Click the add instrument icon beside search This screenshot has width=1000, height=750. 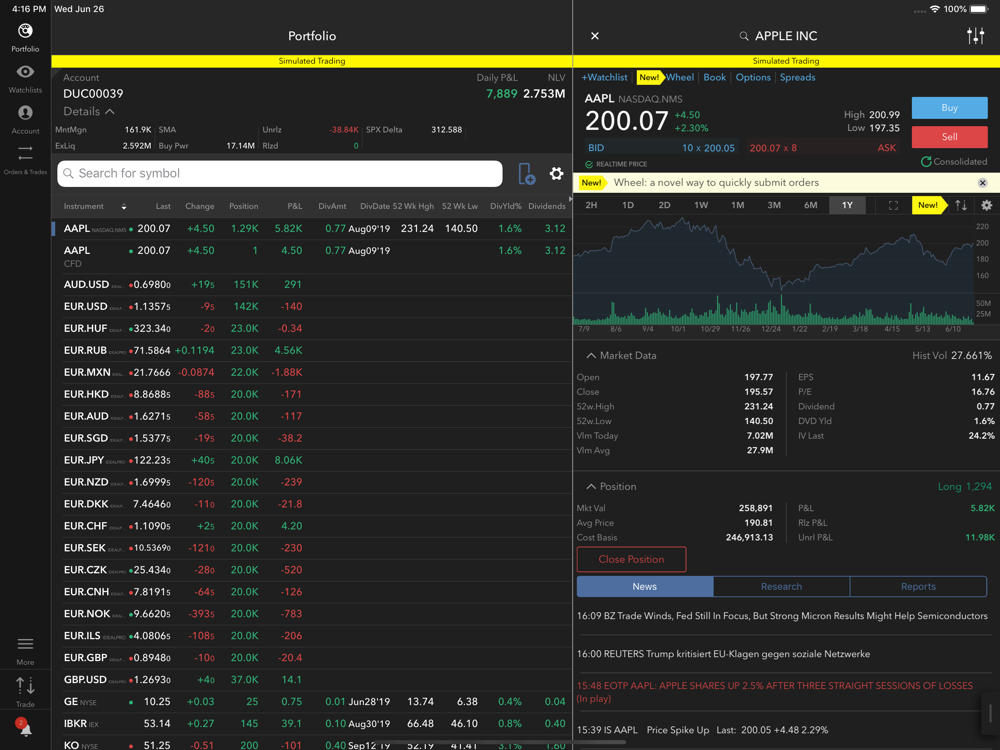pos(527,174)
